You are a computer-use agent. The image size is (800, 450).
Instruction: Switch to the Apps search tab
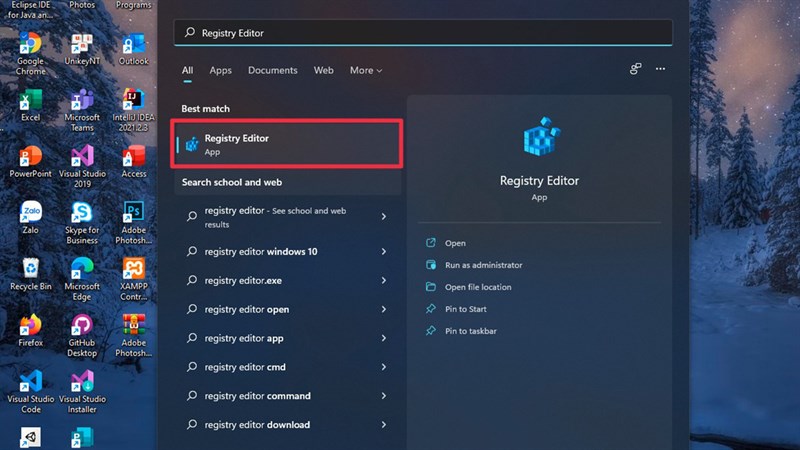pyautogui.click(x=220, y=70)
